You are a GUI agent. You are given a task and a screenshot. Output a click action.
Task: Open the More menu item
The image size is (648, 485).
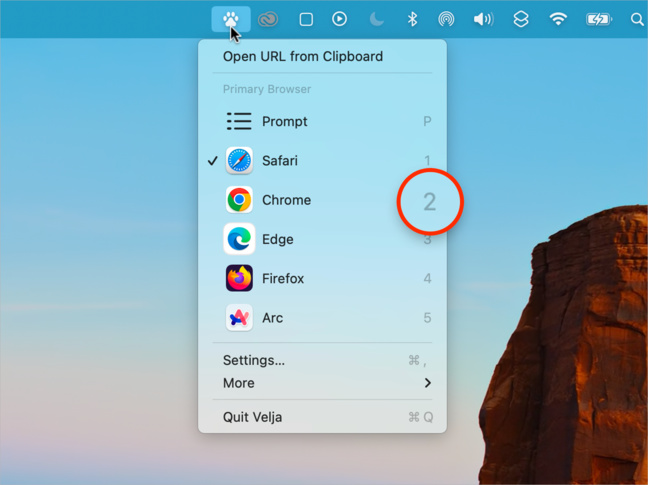coord(322,383)
